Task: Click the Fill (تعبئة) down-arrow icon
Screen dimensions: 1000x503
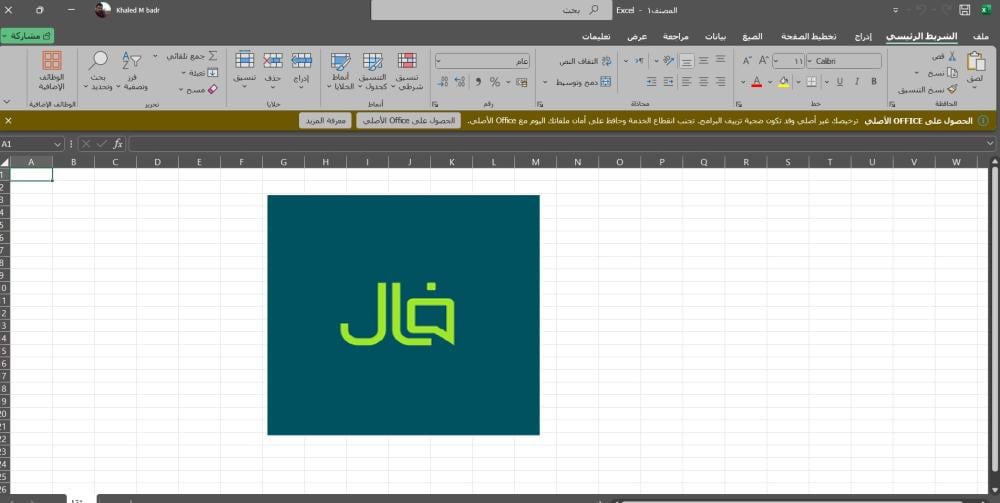Action: [x=213, y=73]
